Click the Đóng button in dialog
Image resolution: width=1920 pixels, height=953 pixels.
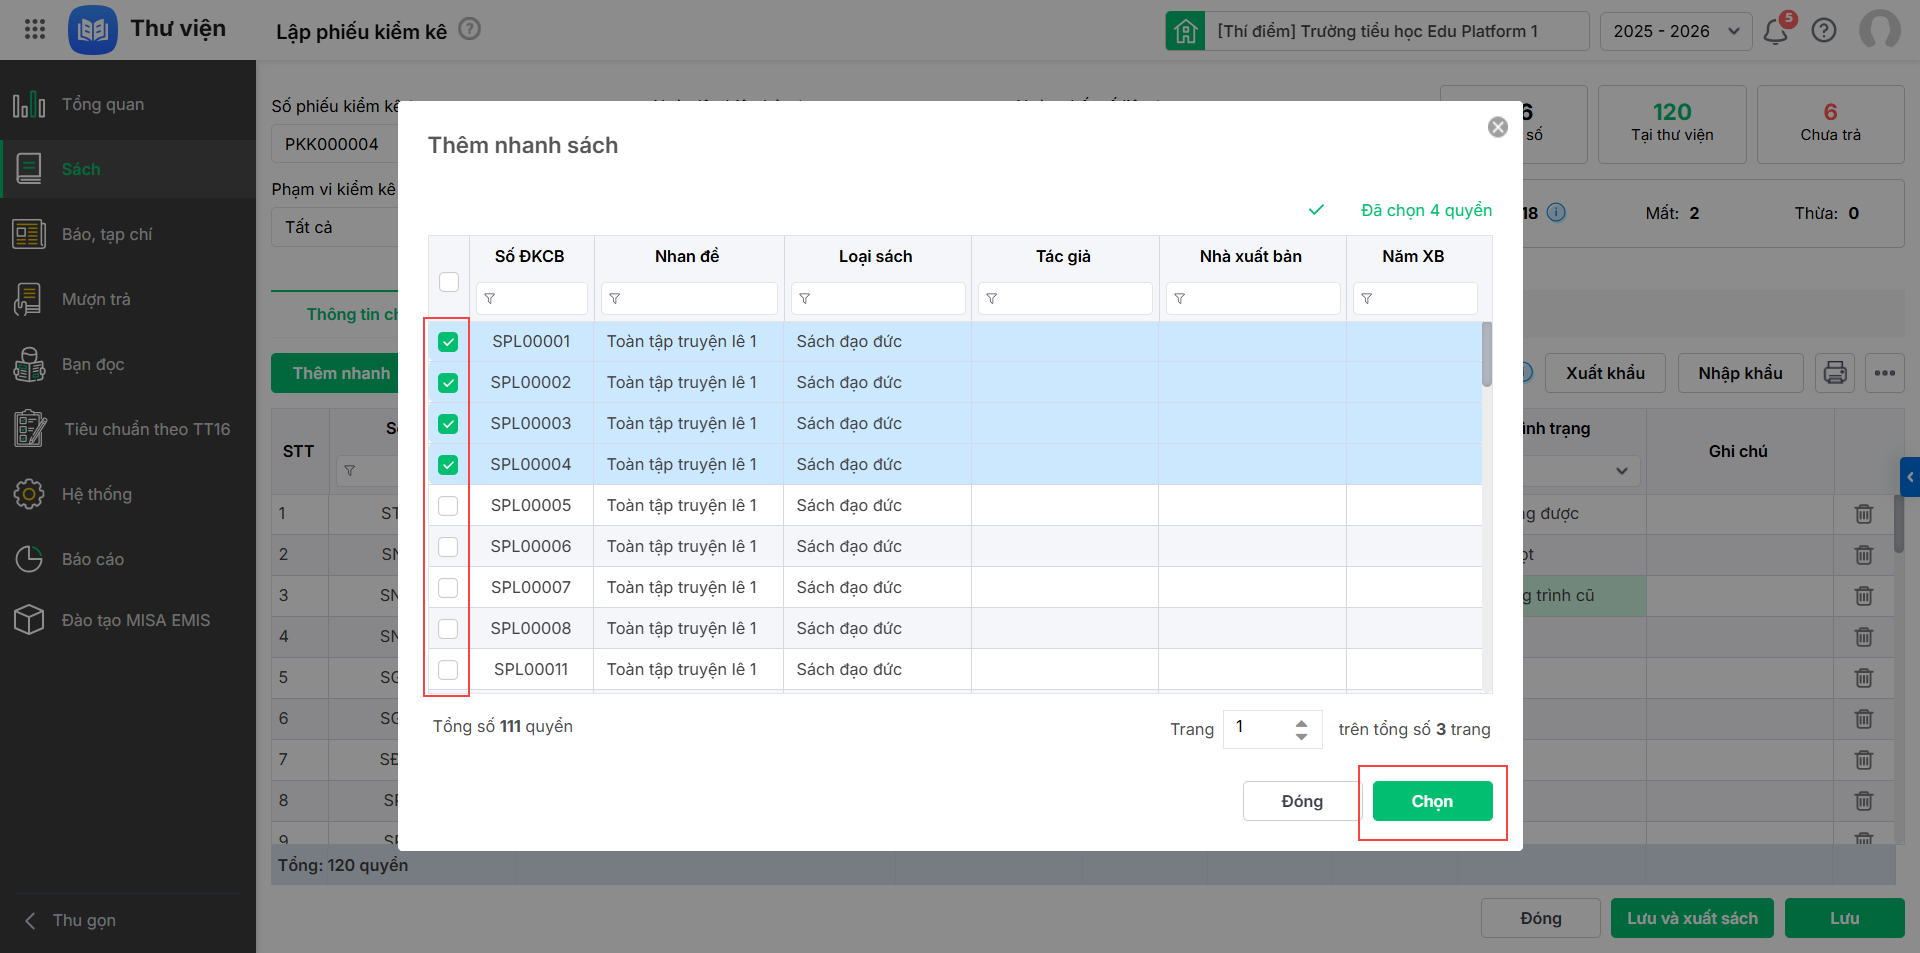[1301, 801]
